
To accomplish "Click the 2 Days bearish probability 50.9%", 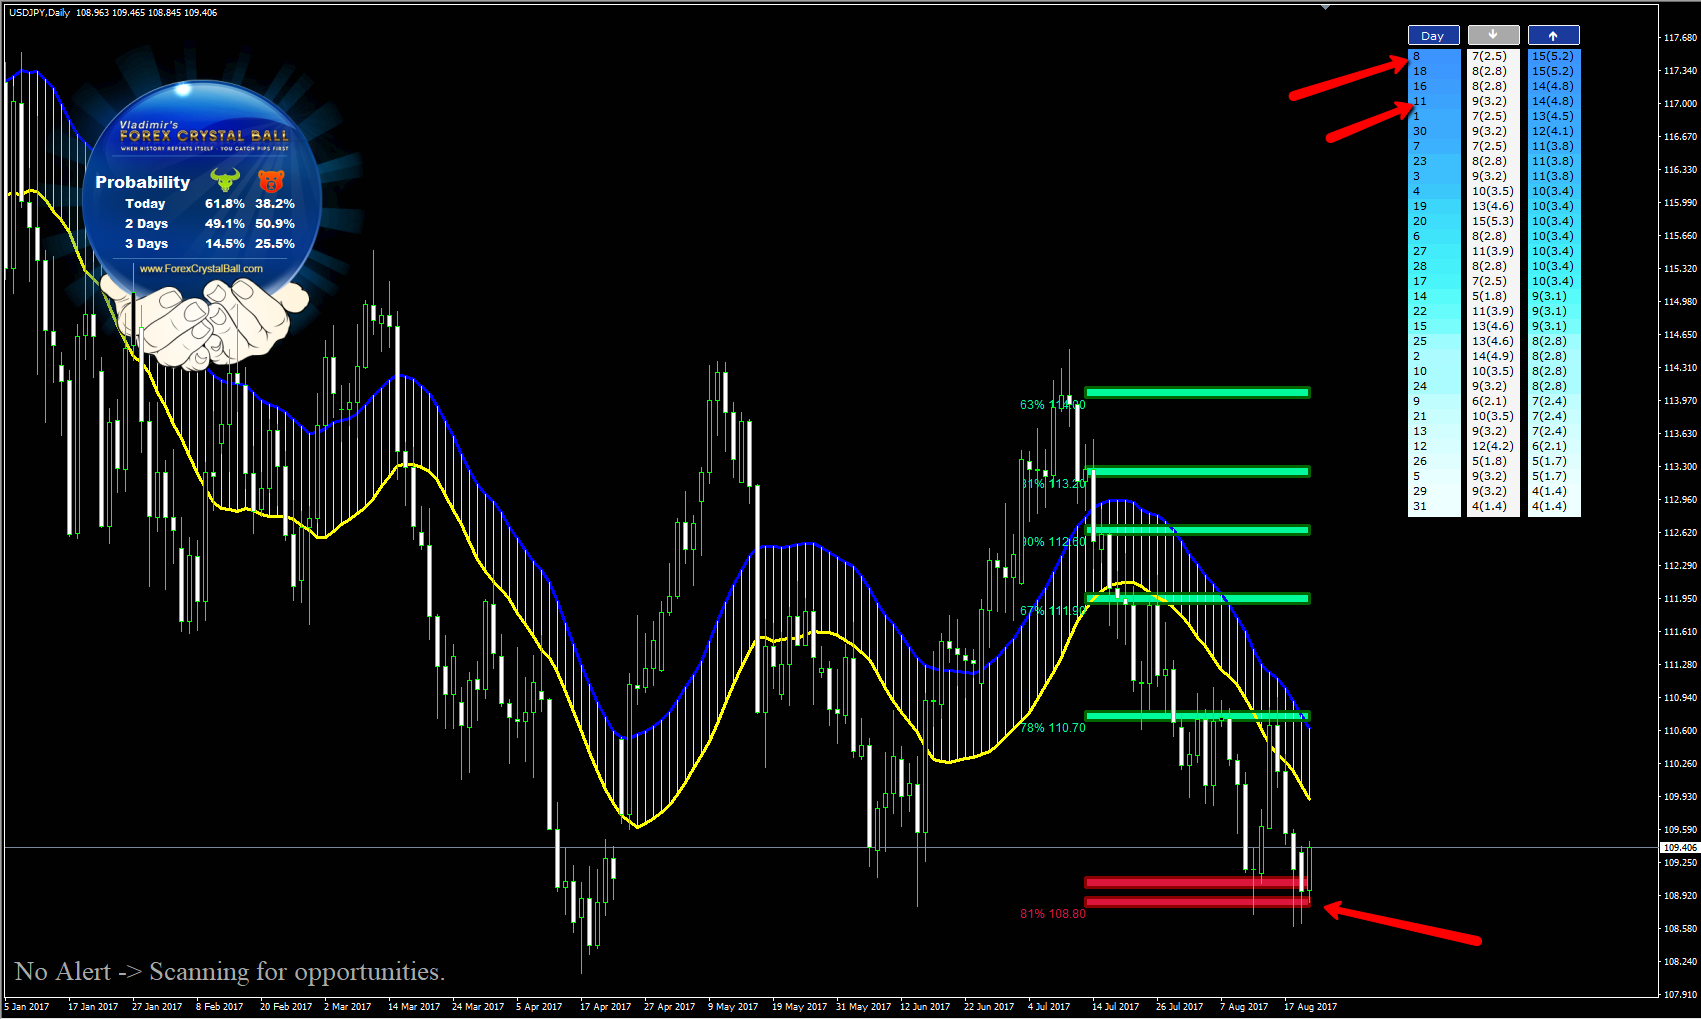I will (274, 224).
